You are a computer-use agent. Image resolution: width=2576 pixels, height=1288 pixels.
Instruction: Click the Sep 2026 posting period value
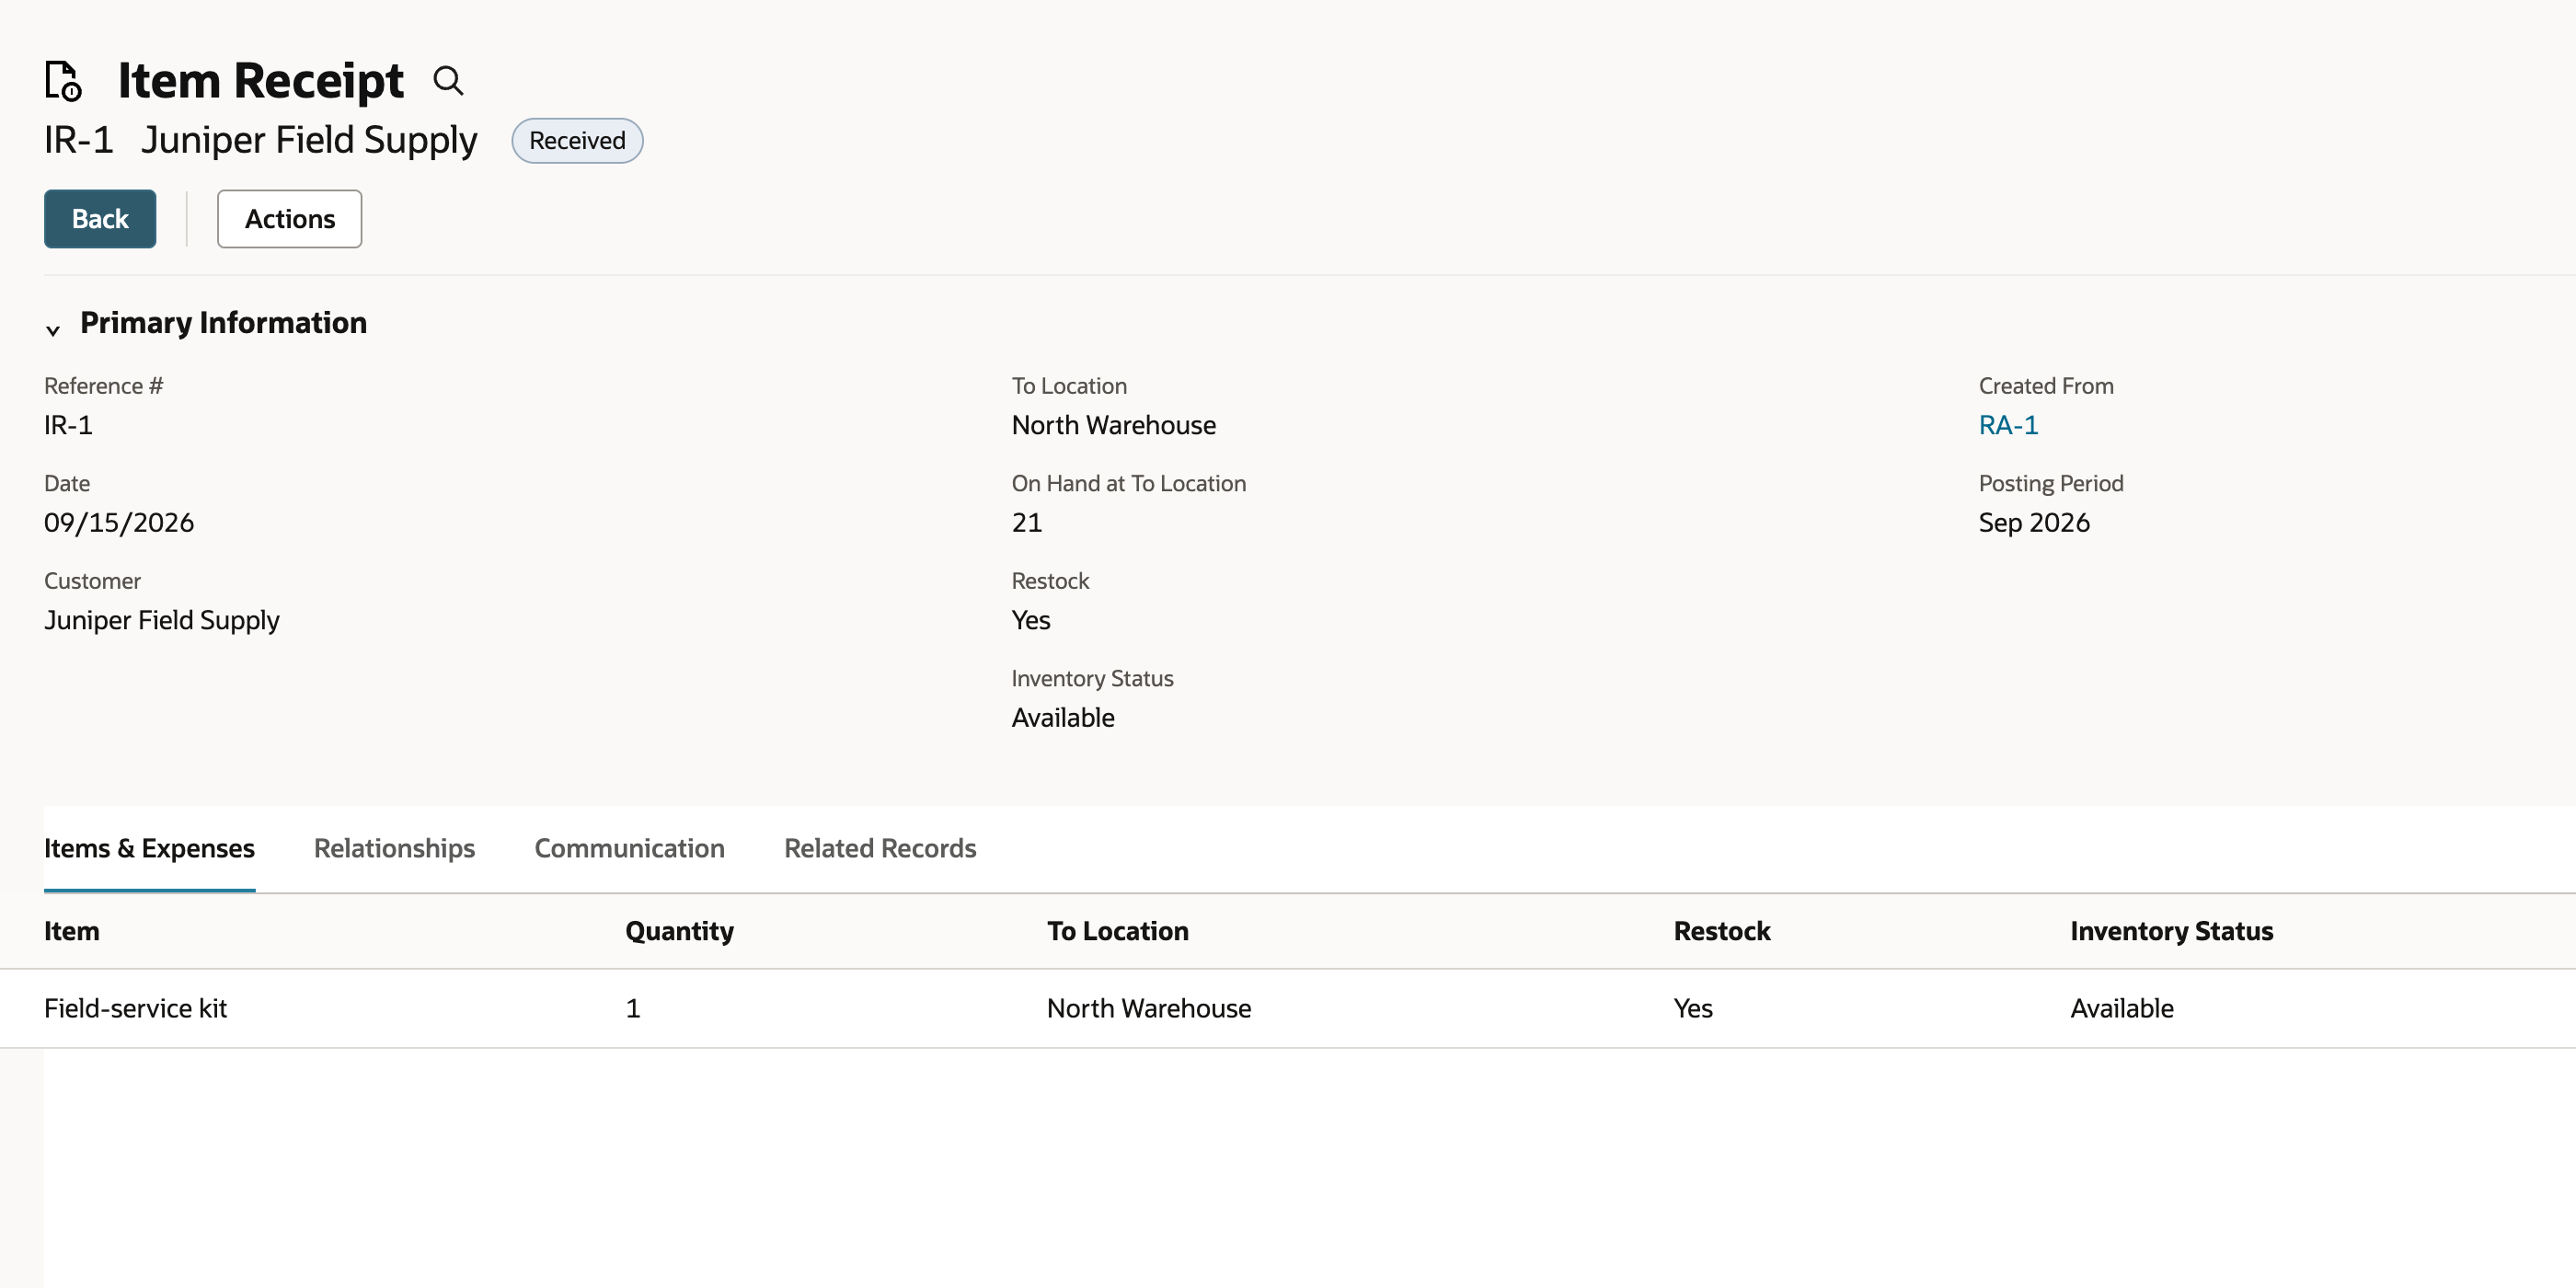2034,523
